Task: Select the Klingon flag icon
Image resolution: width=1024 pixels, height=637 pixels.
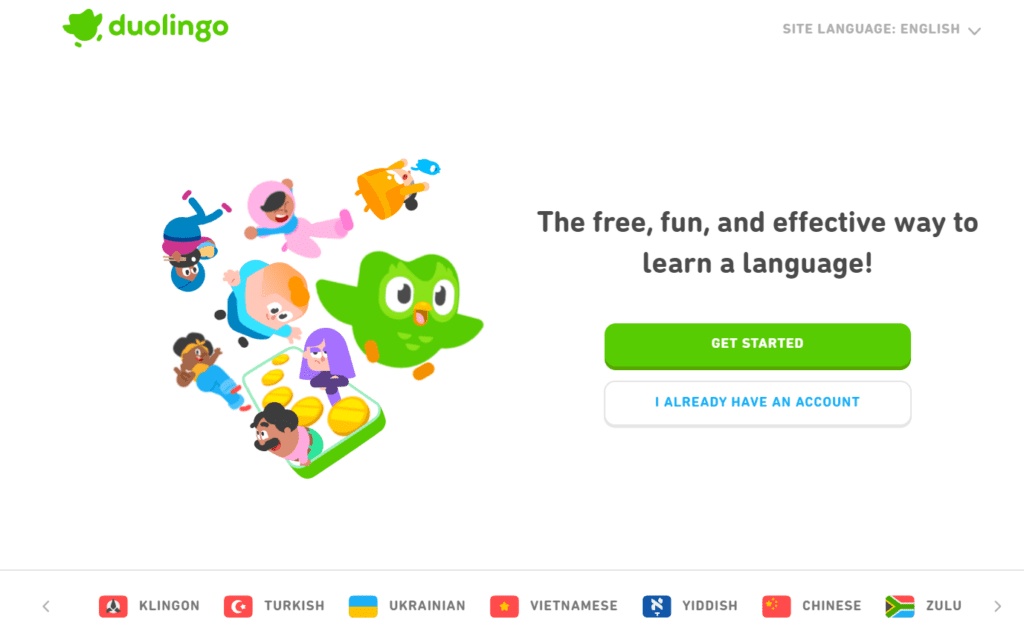Action: pos(113,606)
